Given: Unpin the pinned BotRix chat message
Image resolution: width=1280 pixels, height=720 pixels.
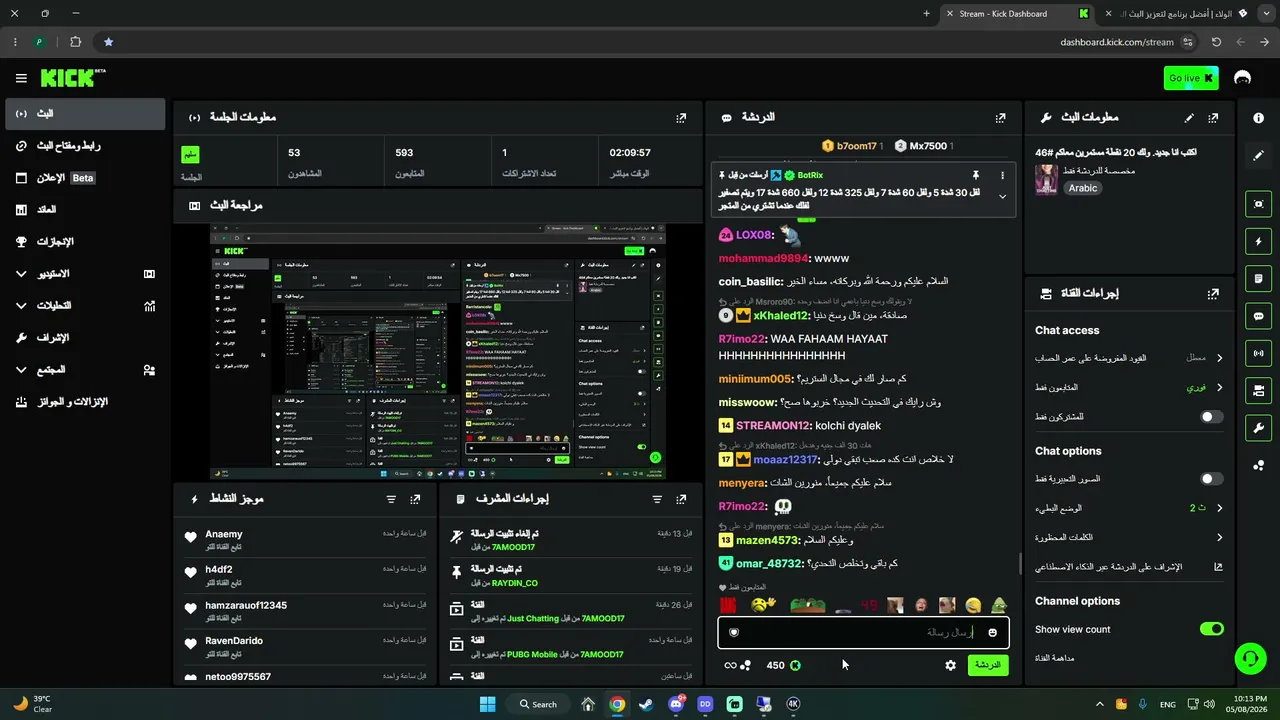Looking at the screenshot, I should coord(976,175).
